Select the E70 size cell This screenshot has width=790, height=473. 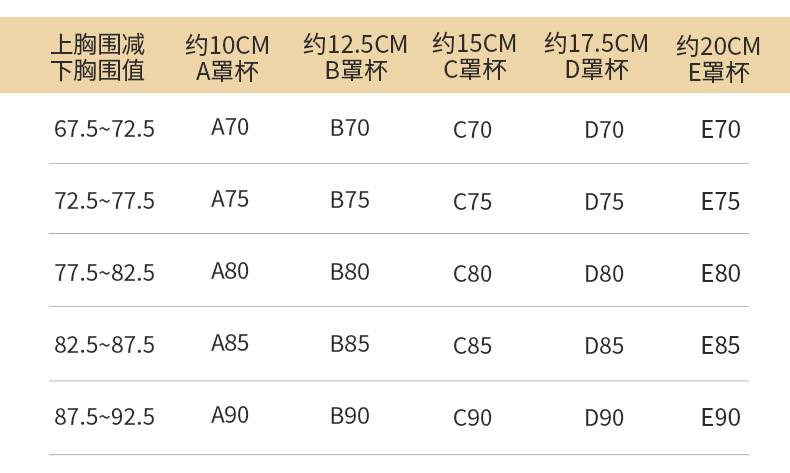tap(720, 130)
